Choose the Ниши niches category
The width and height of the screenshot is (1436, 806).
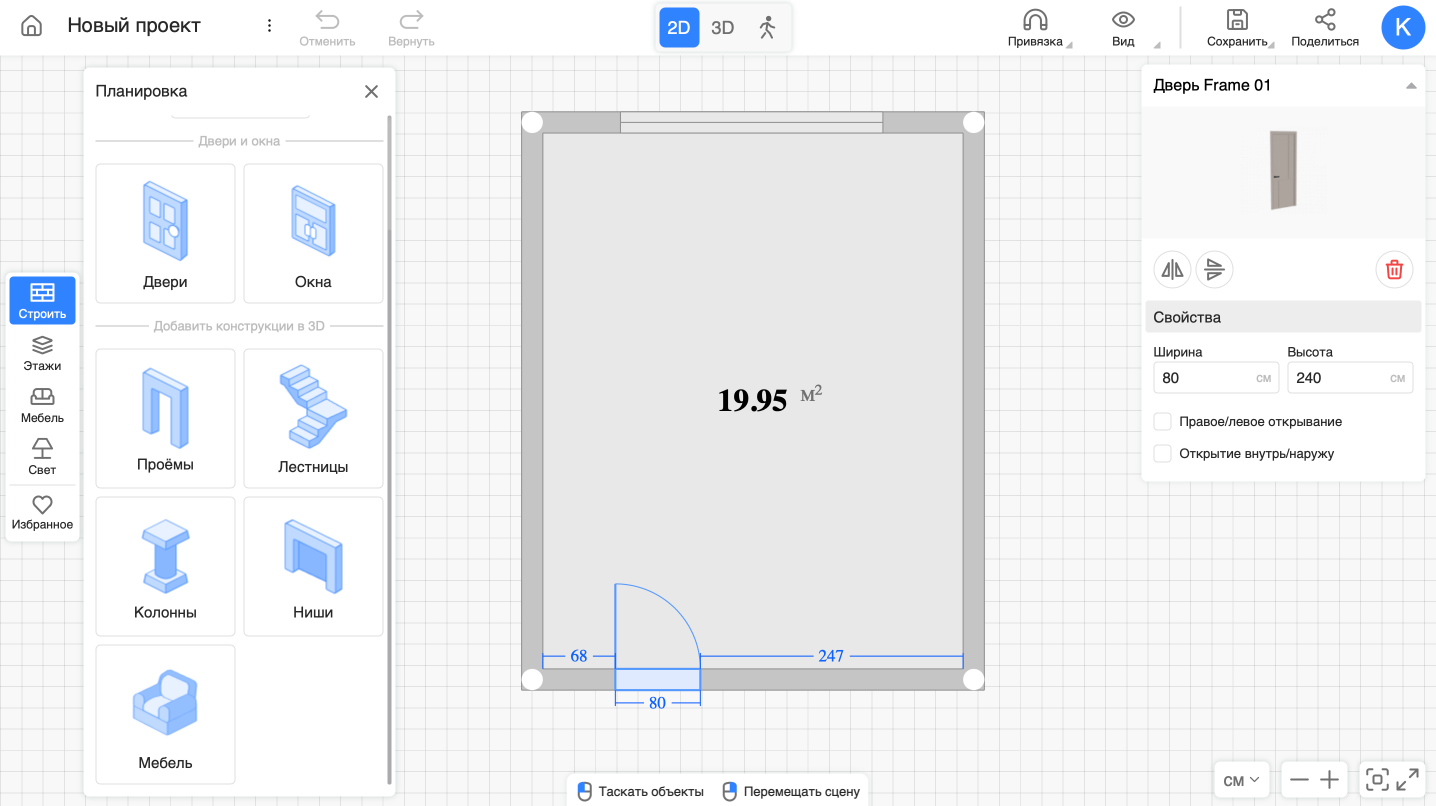tap(313, 566)
